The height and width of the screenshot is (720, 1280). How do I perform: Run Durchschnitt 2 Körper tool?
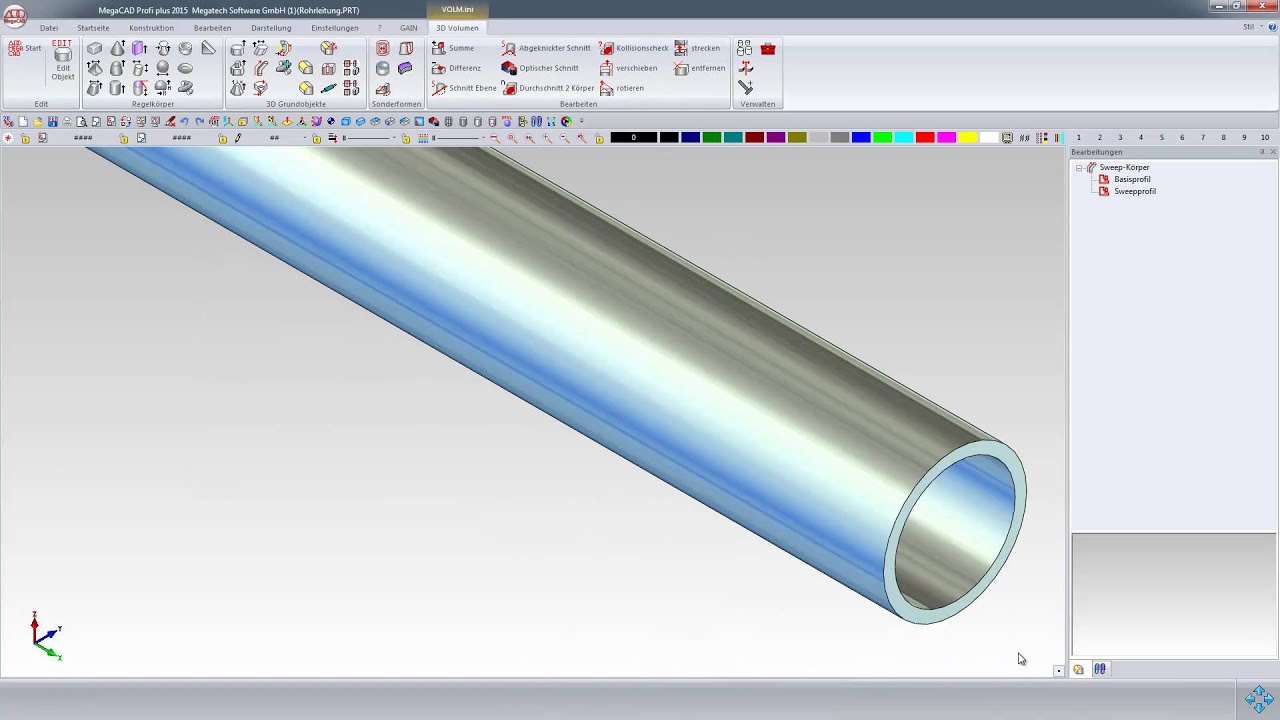548,88
